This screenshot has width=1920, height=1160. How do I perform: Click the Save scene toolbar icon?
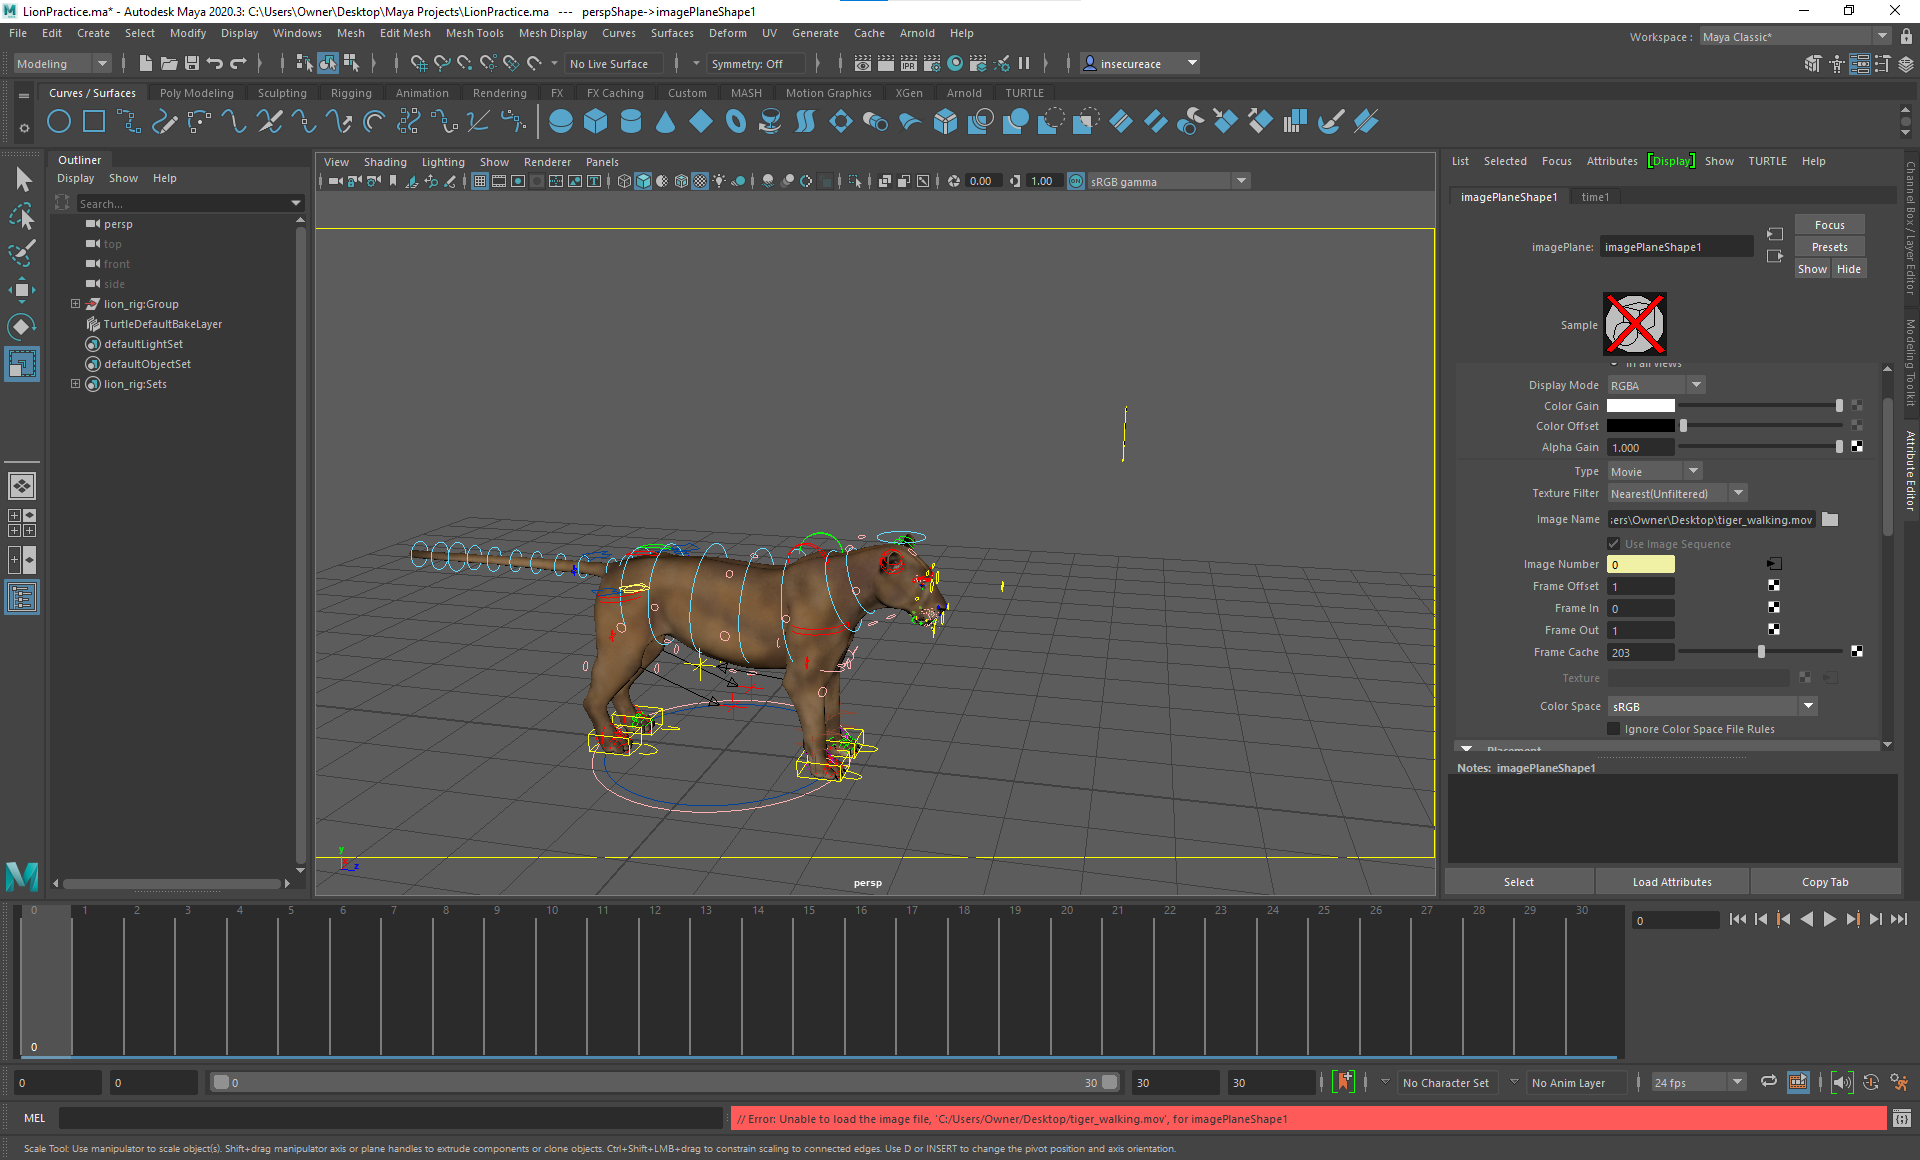(192, 63)
